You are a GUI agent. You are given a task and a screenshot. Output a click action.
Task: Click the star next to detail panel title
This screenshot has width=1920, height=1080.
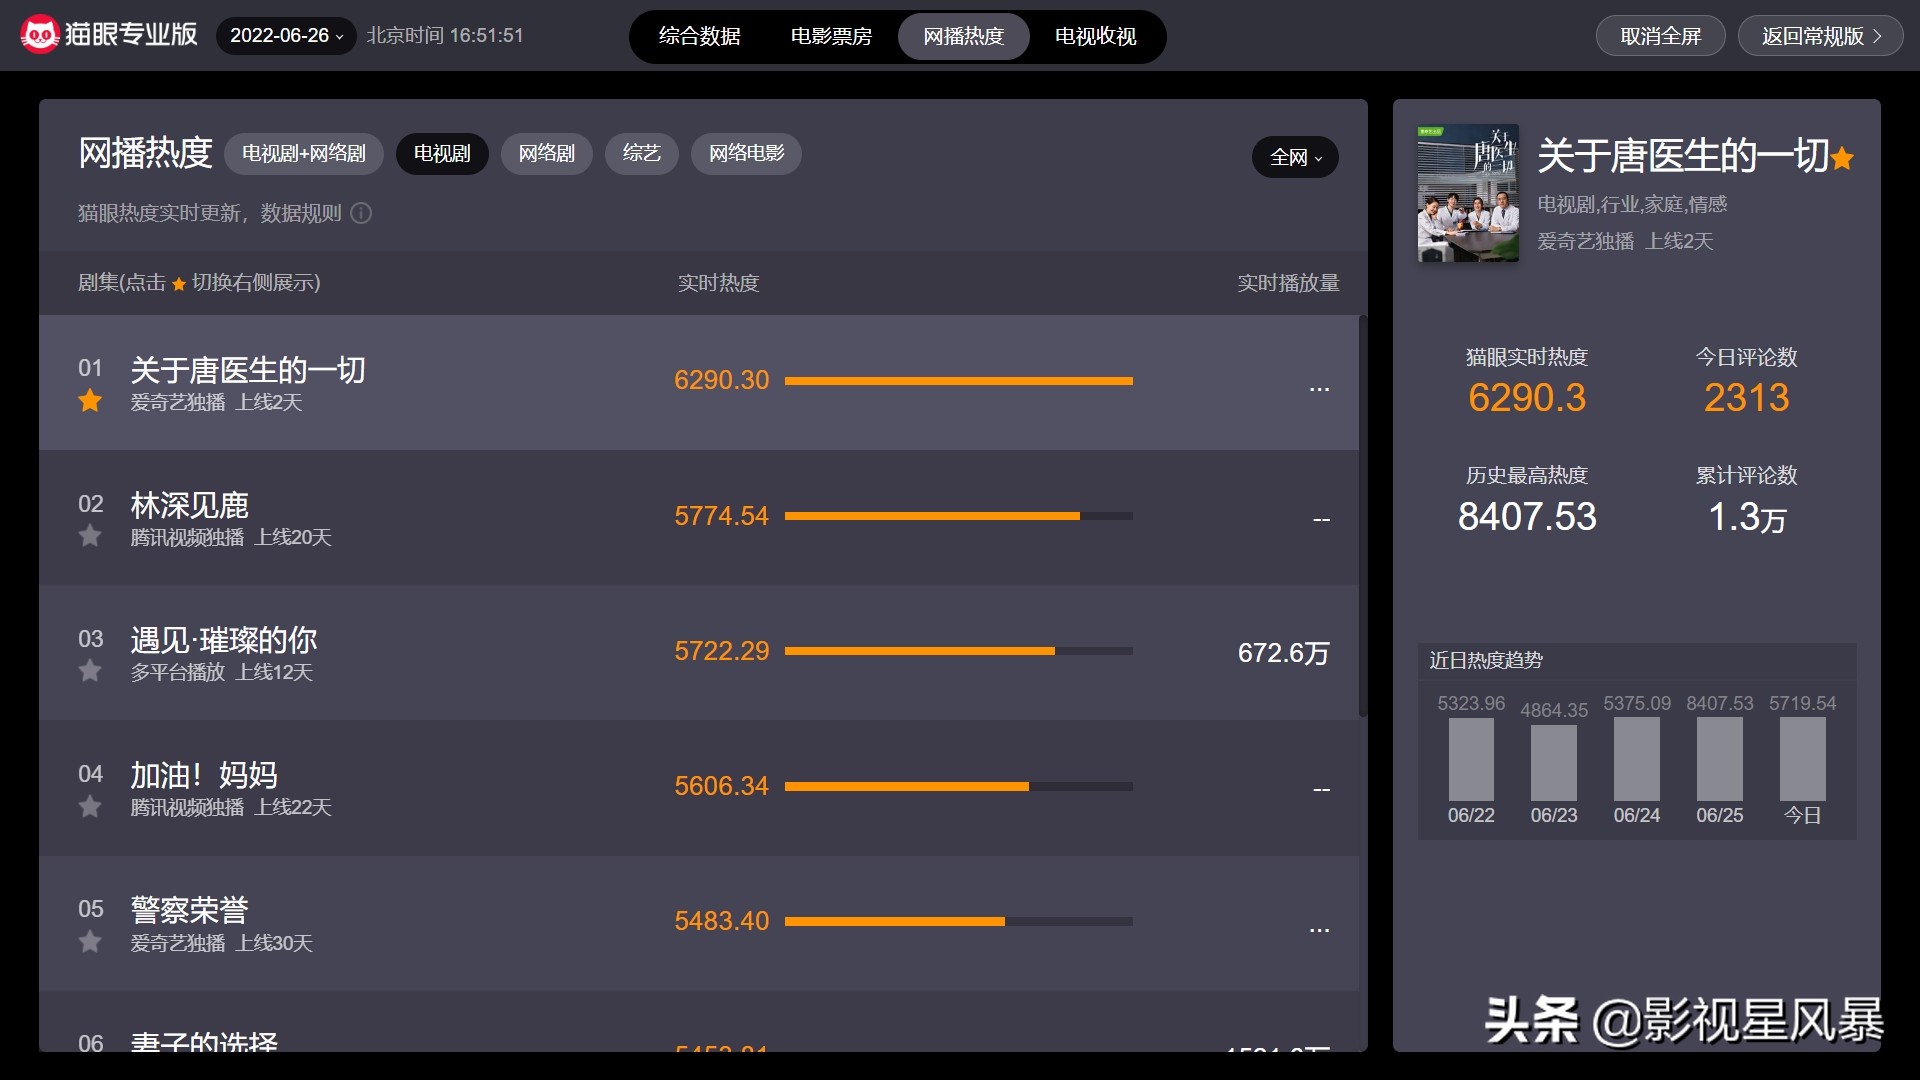1842,159
